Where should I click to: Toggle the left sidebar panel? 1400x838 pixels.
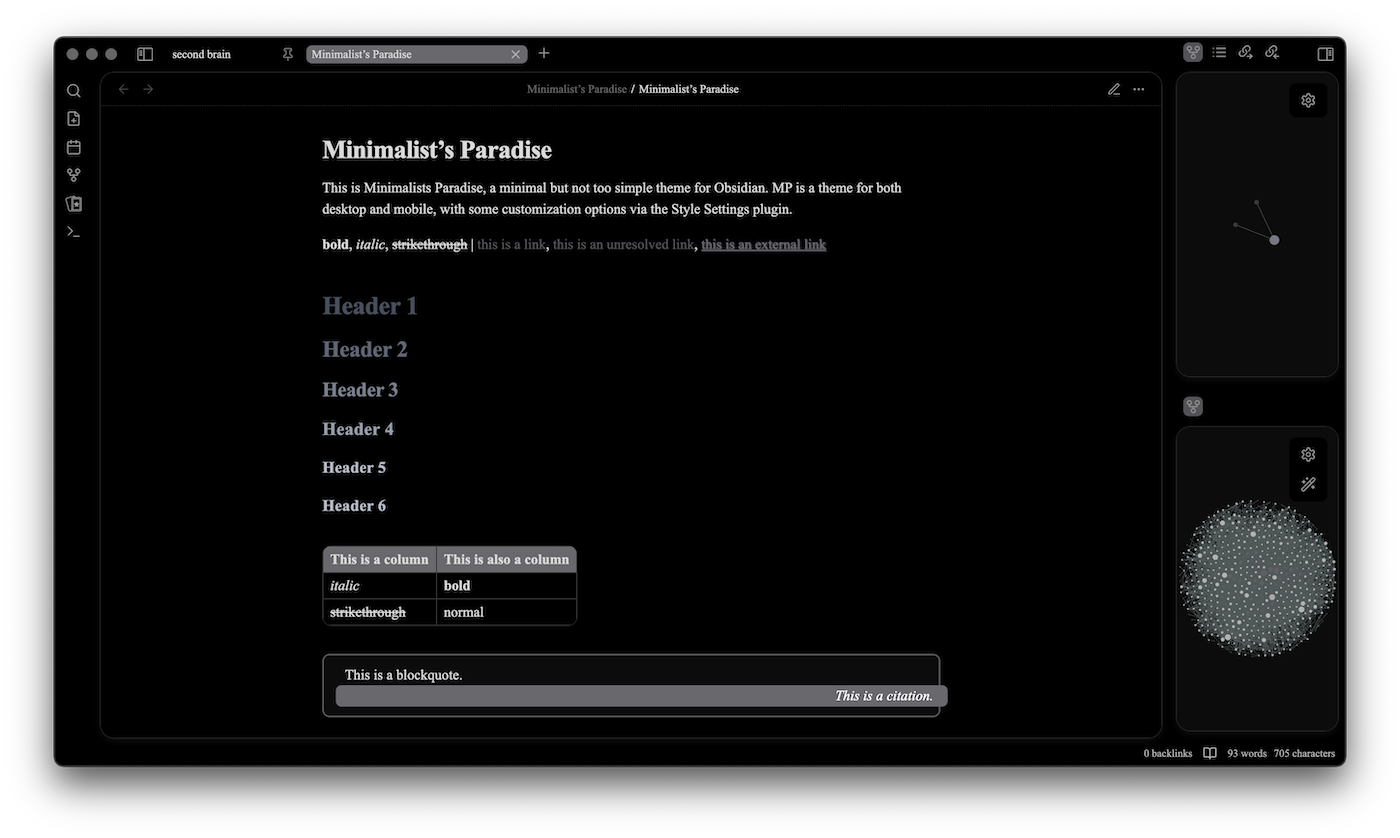[x=145, y=54]
